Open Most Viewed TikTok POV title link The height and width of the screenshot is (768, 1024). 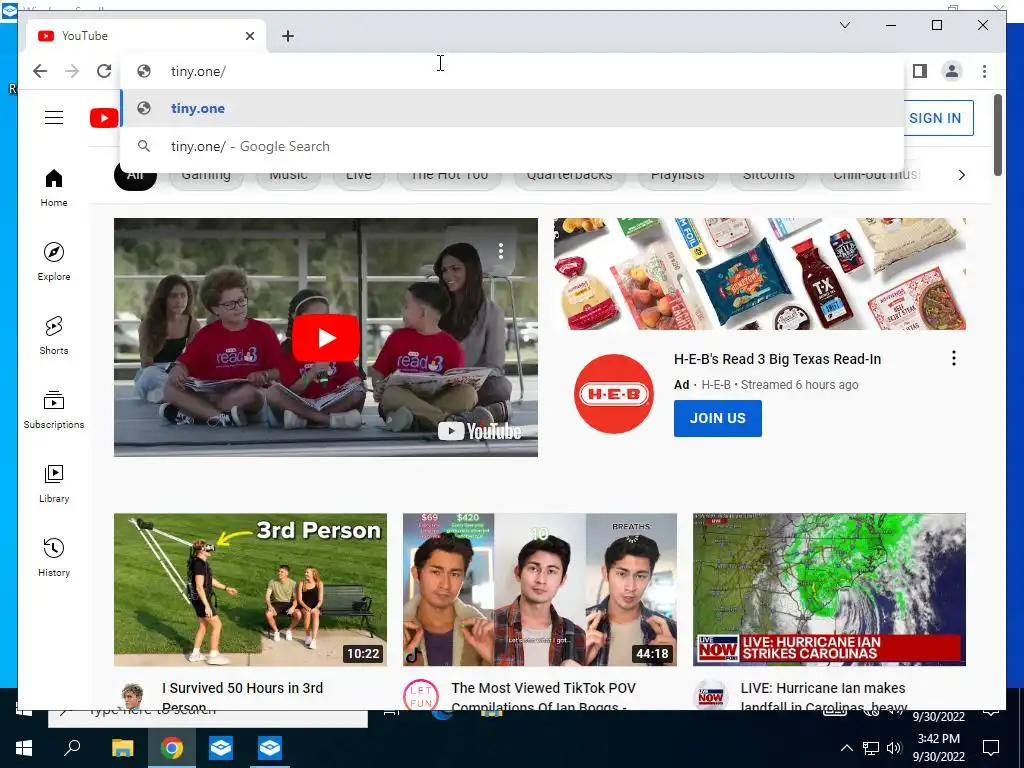pos(543,695)
